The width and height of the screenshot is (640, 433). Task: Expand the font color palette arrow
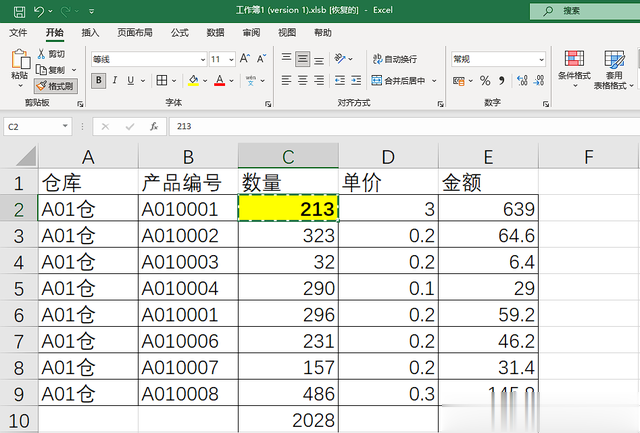231,81
